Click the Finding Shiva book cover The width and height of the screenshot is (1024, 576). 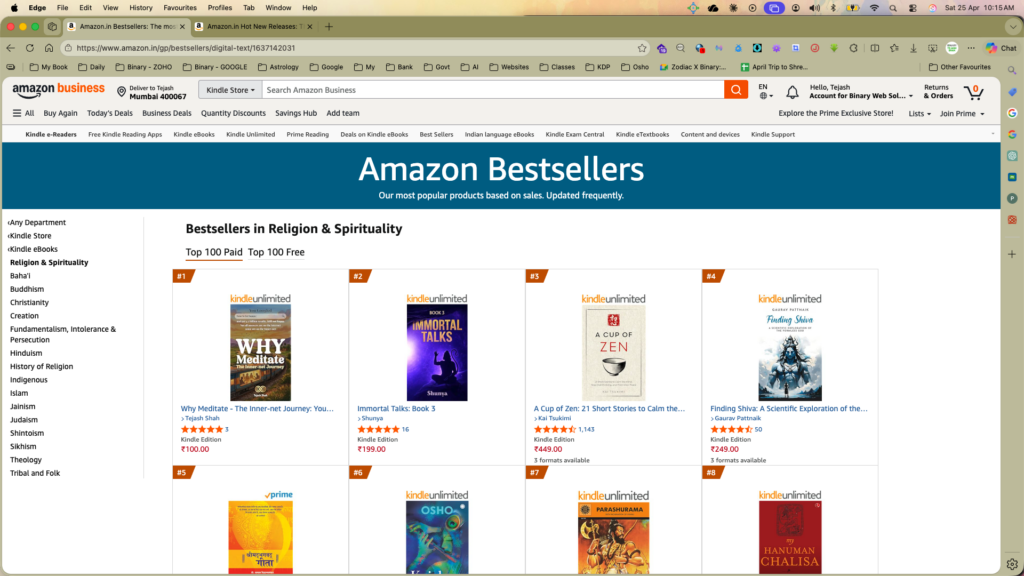click(x=790, y=352)
